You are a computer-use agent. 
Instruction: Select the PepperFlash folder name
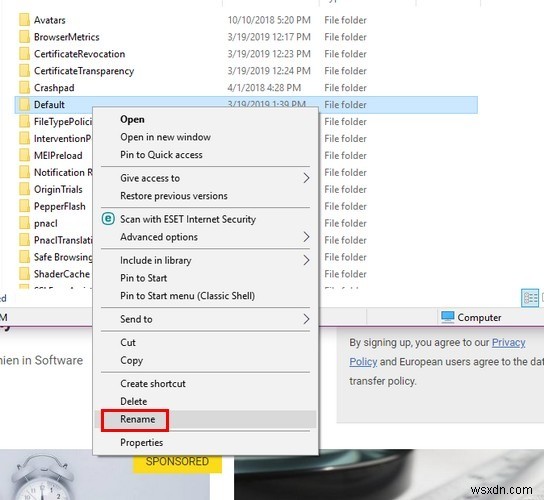click(x=60, y=206)
